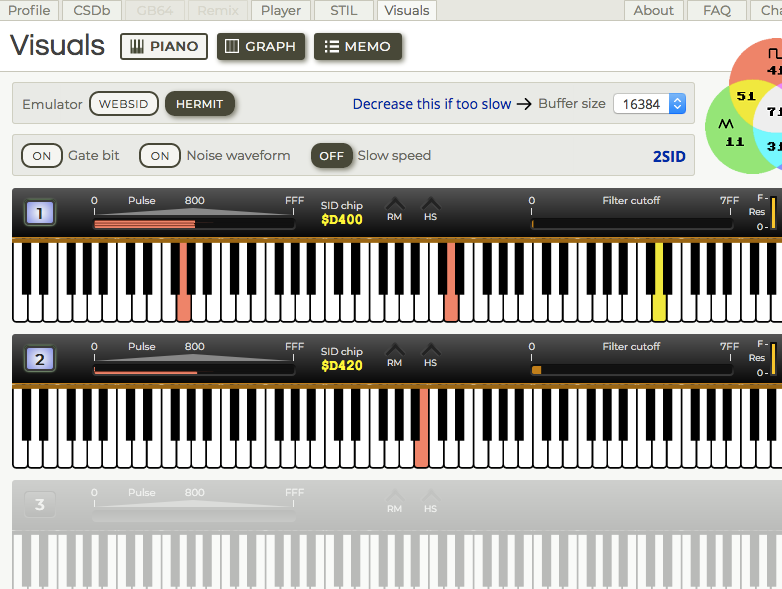The image size is (782, 589).
Task: Click the piano icon in PIANO button
Action: (x=137, y=46)
